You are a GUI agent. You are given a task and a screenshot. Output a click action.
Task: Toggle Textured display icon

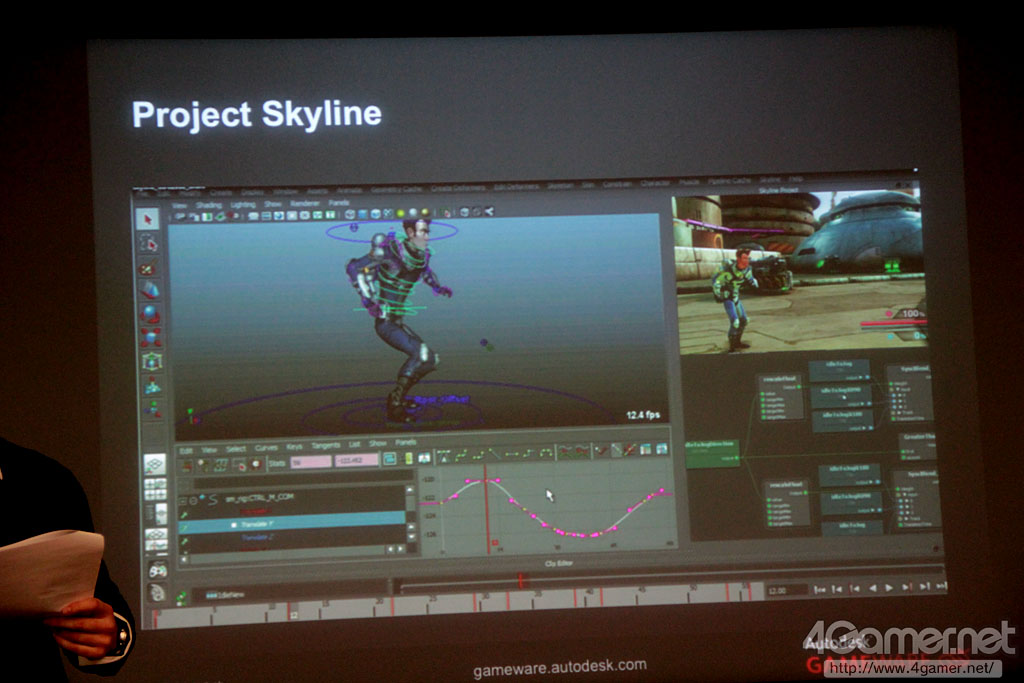[x=389, y=214]
